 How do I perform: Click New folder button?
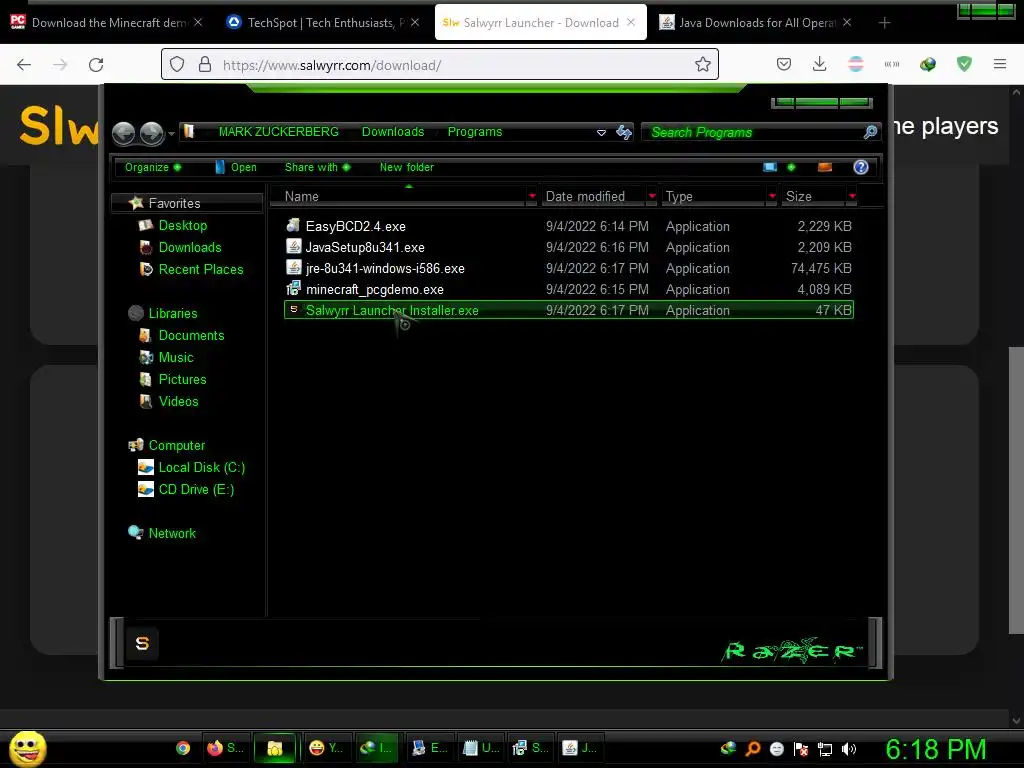click(407, 167)
